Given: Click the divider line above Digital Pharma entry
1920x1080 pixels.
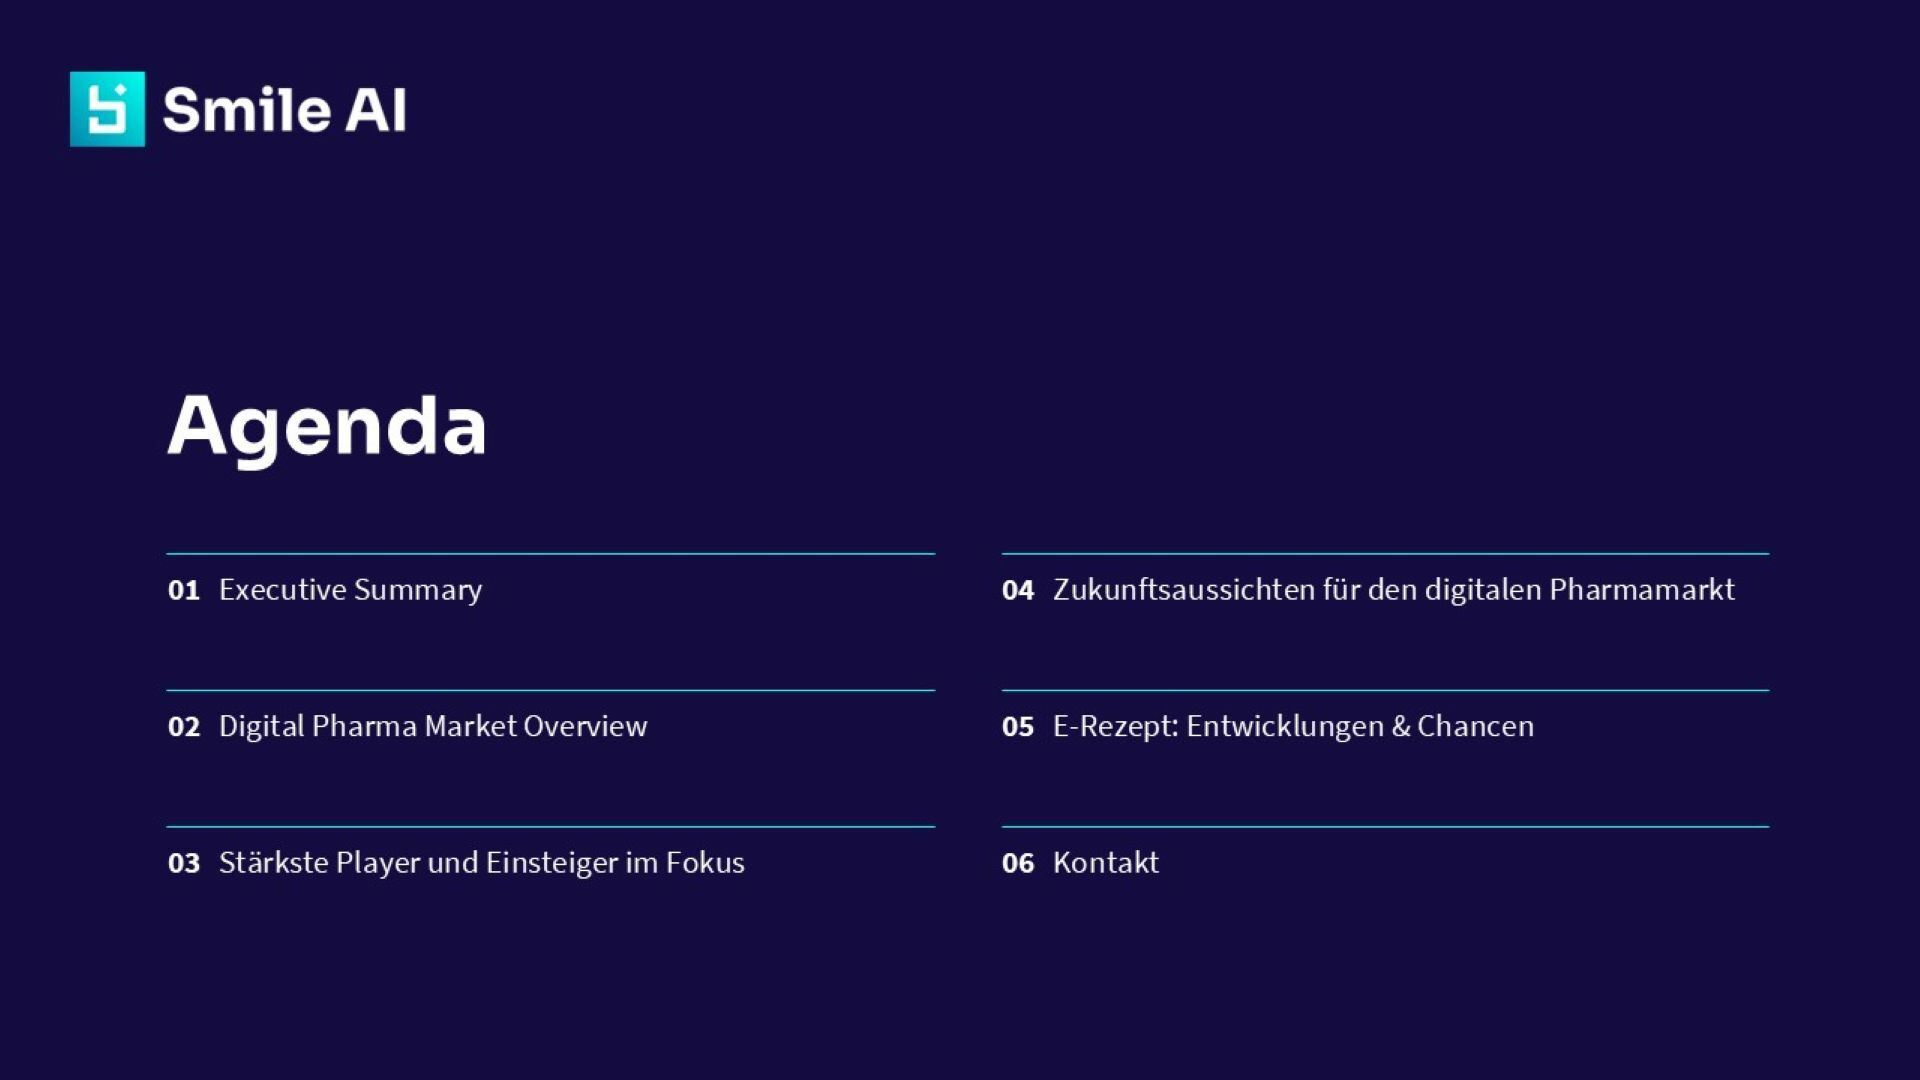Looking at the screenshot, I should pyautogui.click(x=550, y=690).
